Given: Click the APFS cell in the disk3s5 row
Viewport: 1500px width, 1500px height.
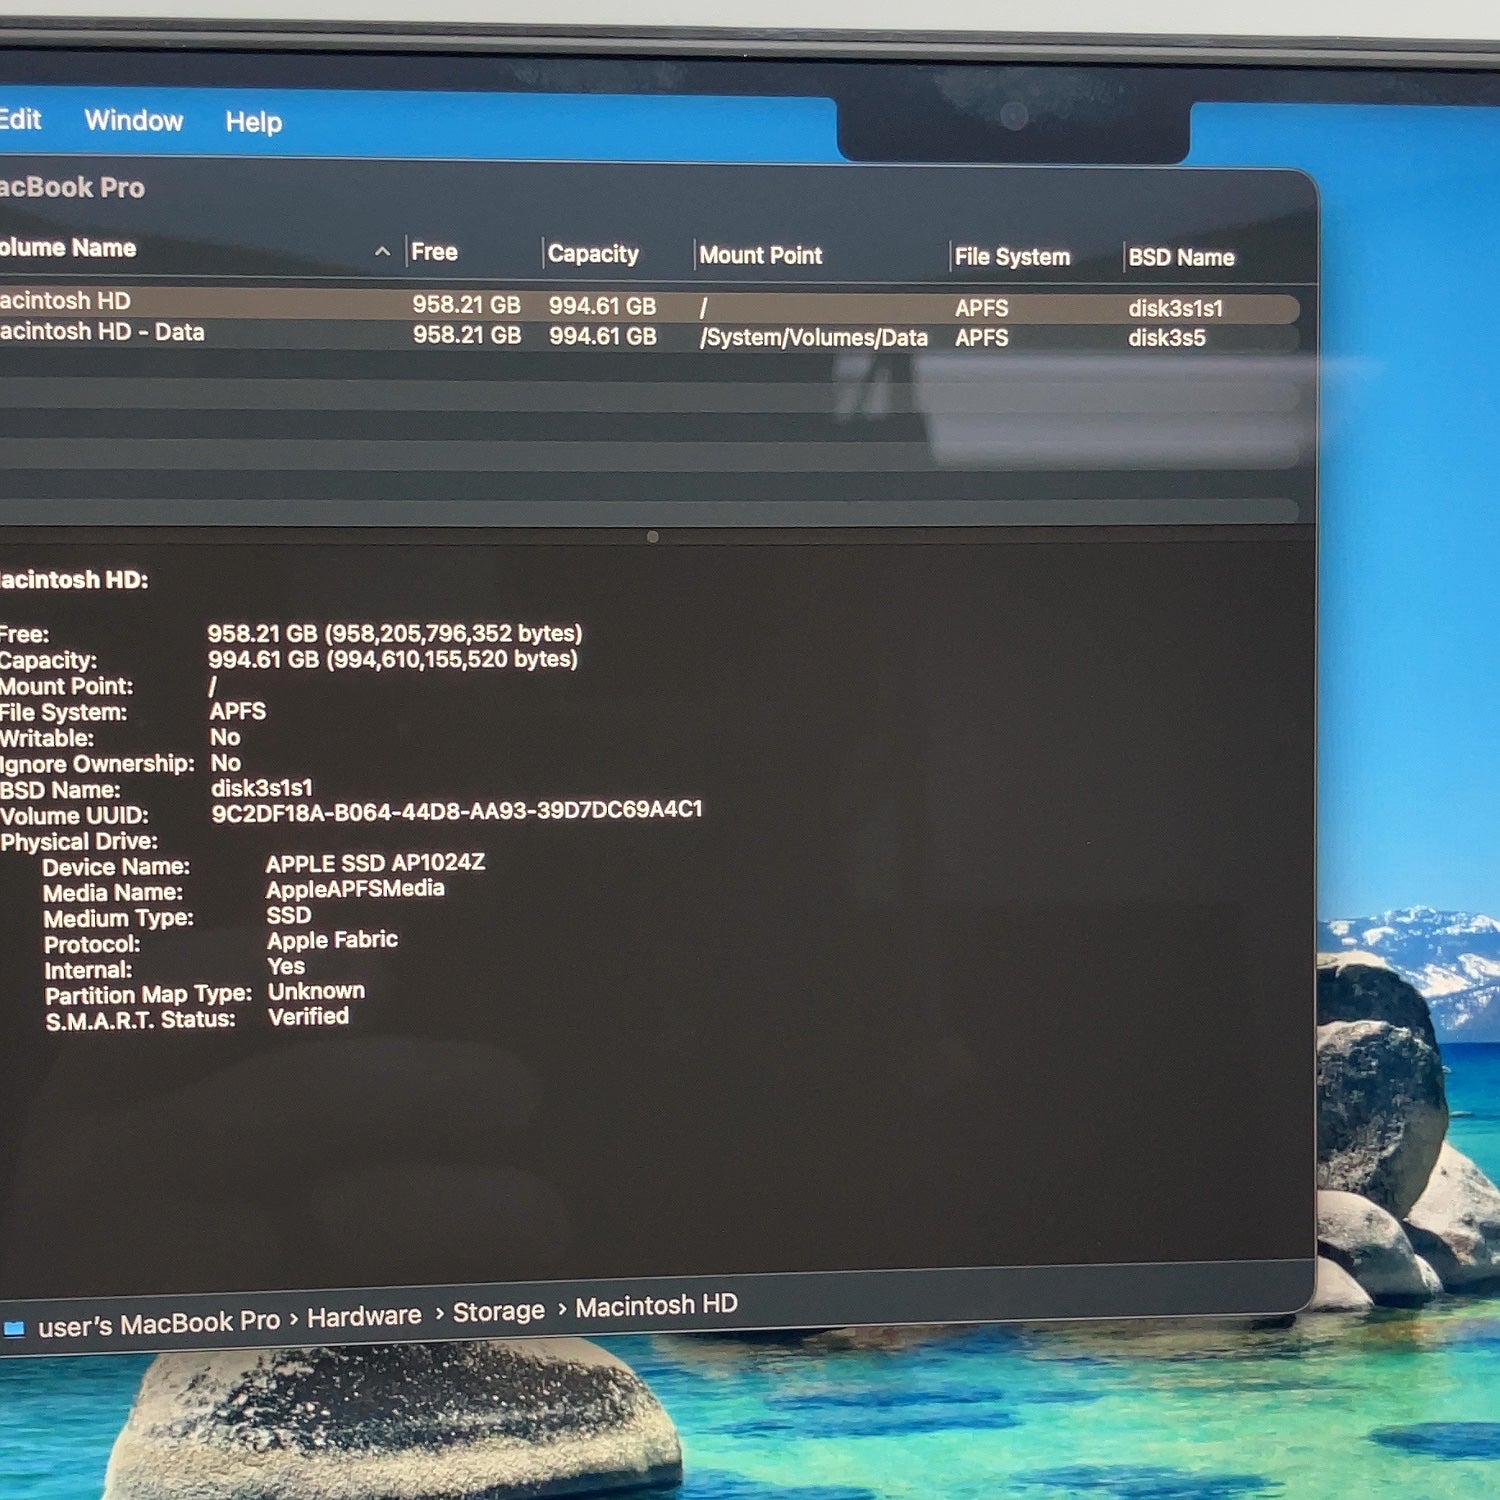Looking at the screenshot, I should point(982,338).
